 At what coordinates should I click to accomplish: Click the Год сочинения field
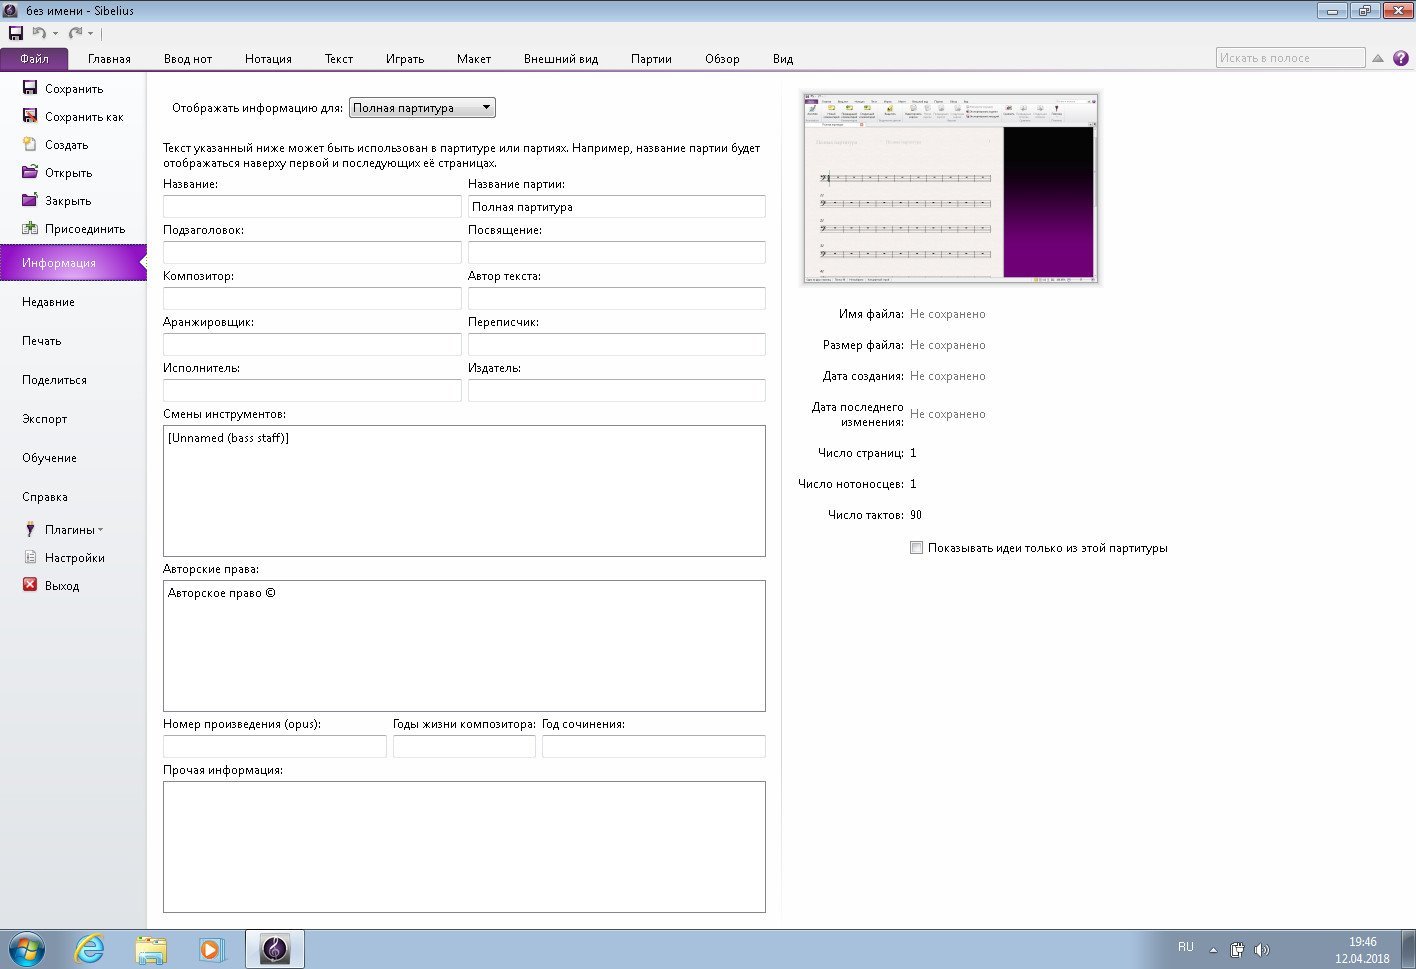pos(654,746)
